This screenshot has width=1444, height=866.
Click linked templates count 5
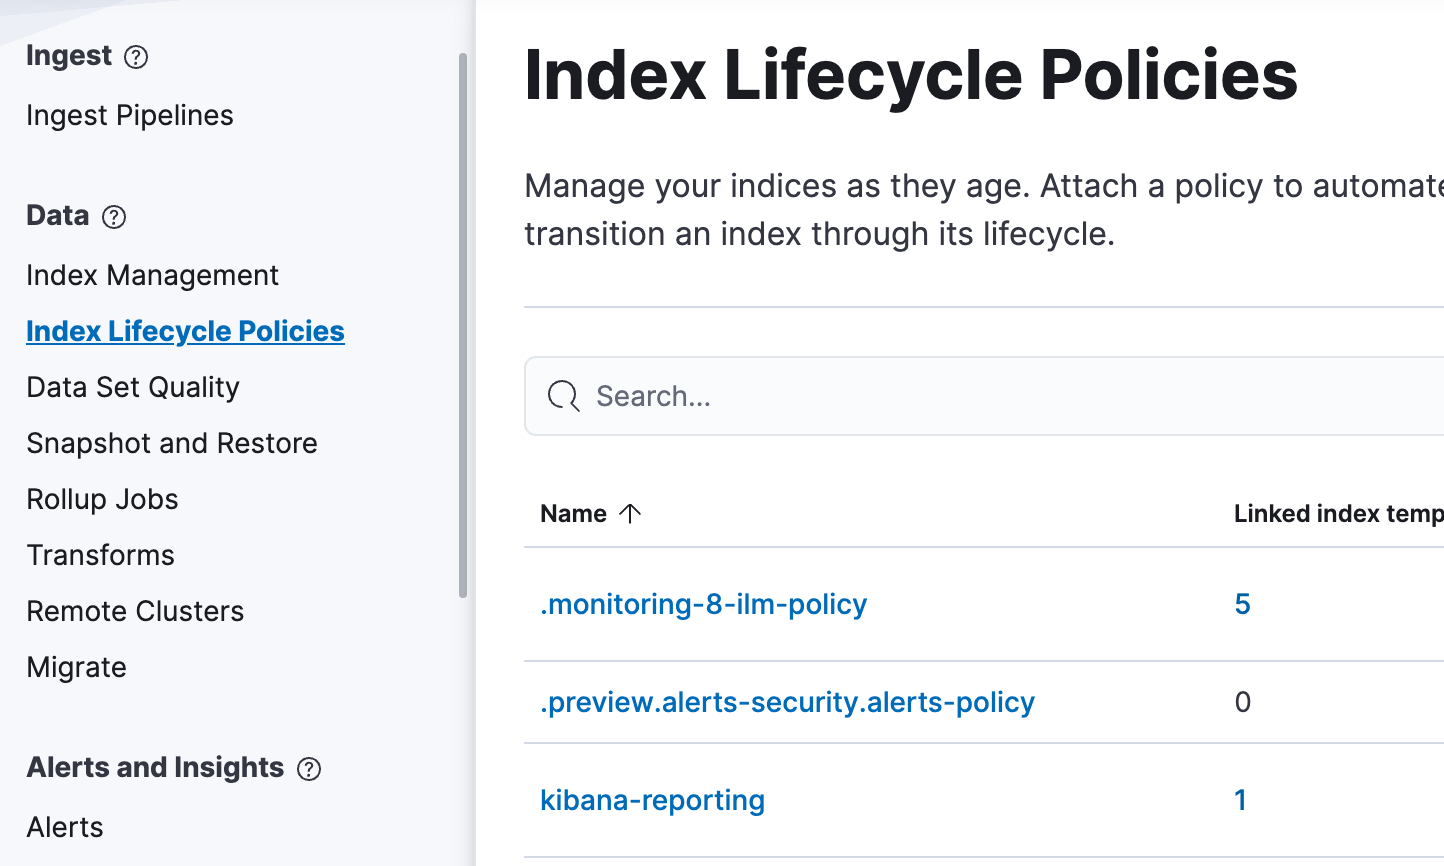click(x=1242, y=604)
